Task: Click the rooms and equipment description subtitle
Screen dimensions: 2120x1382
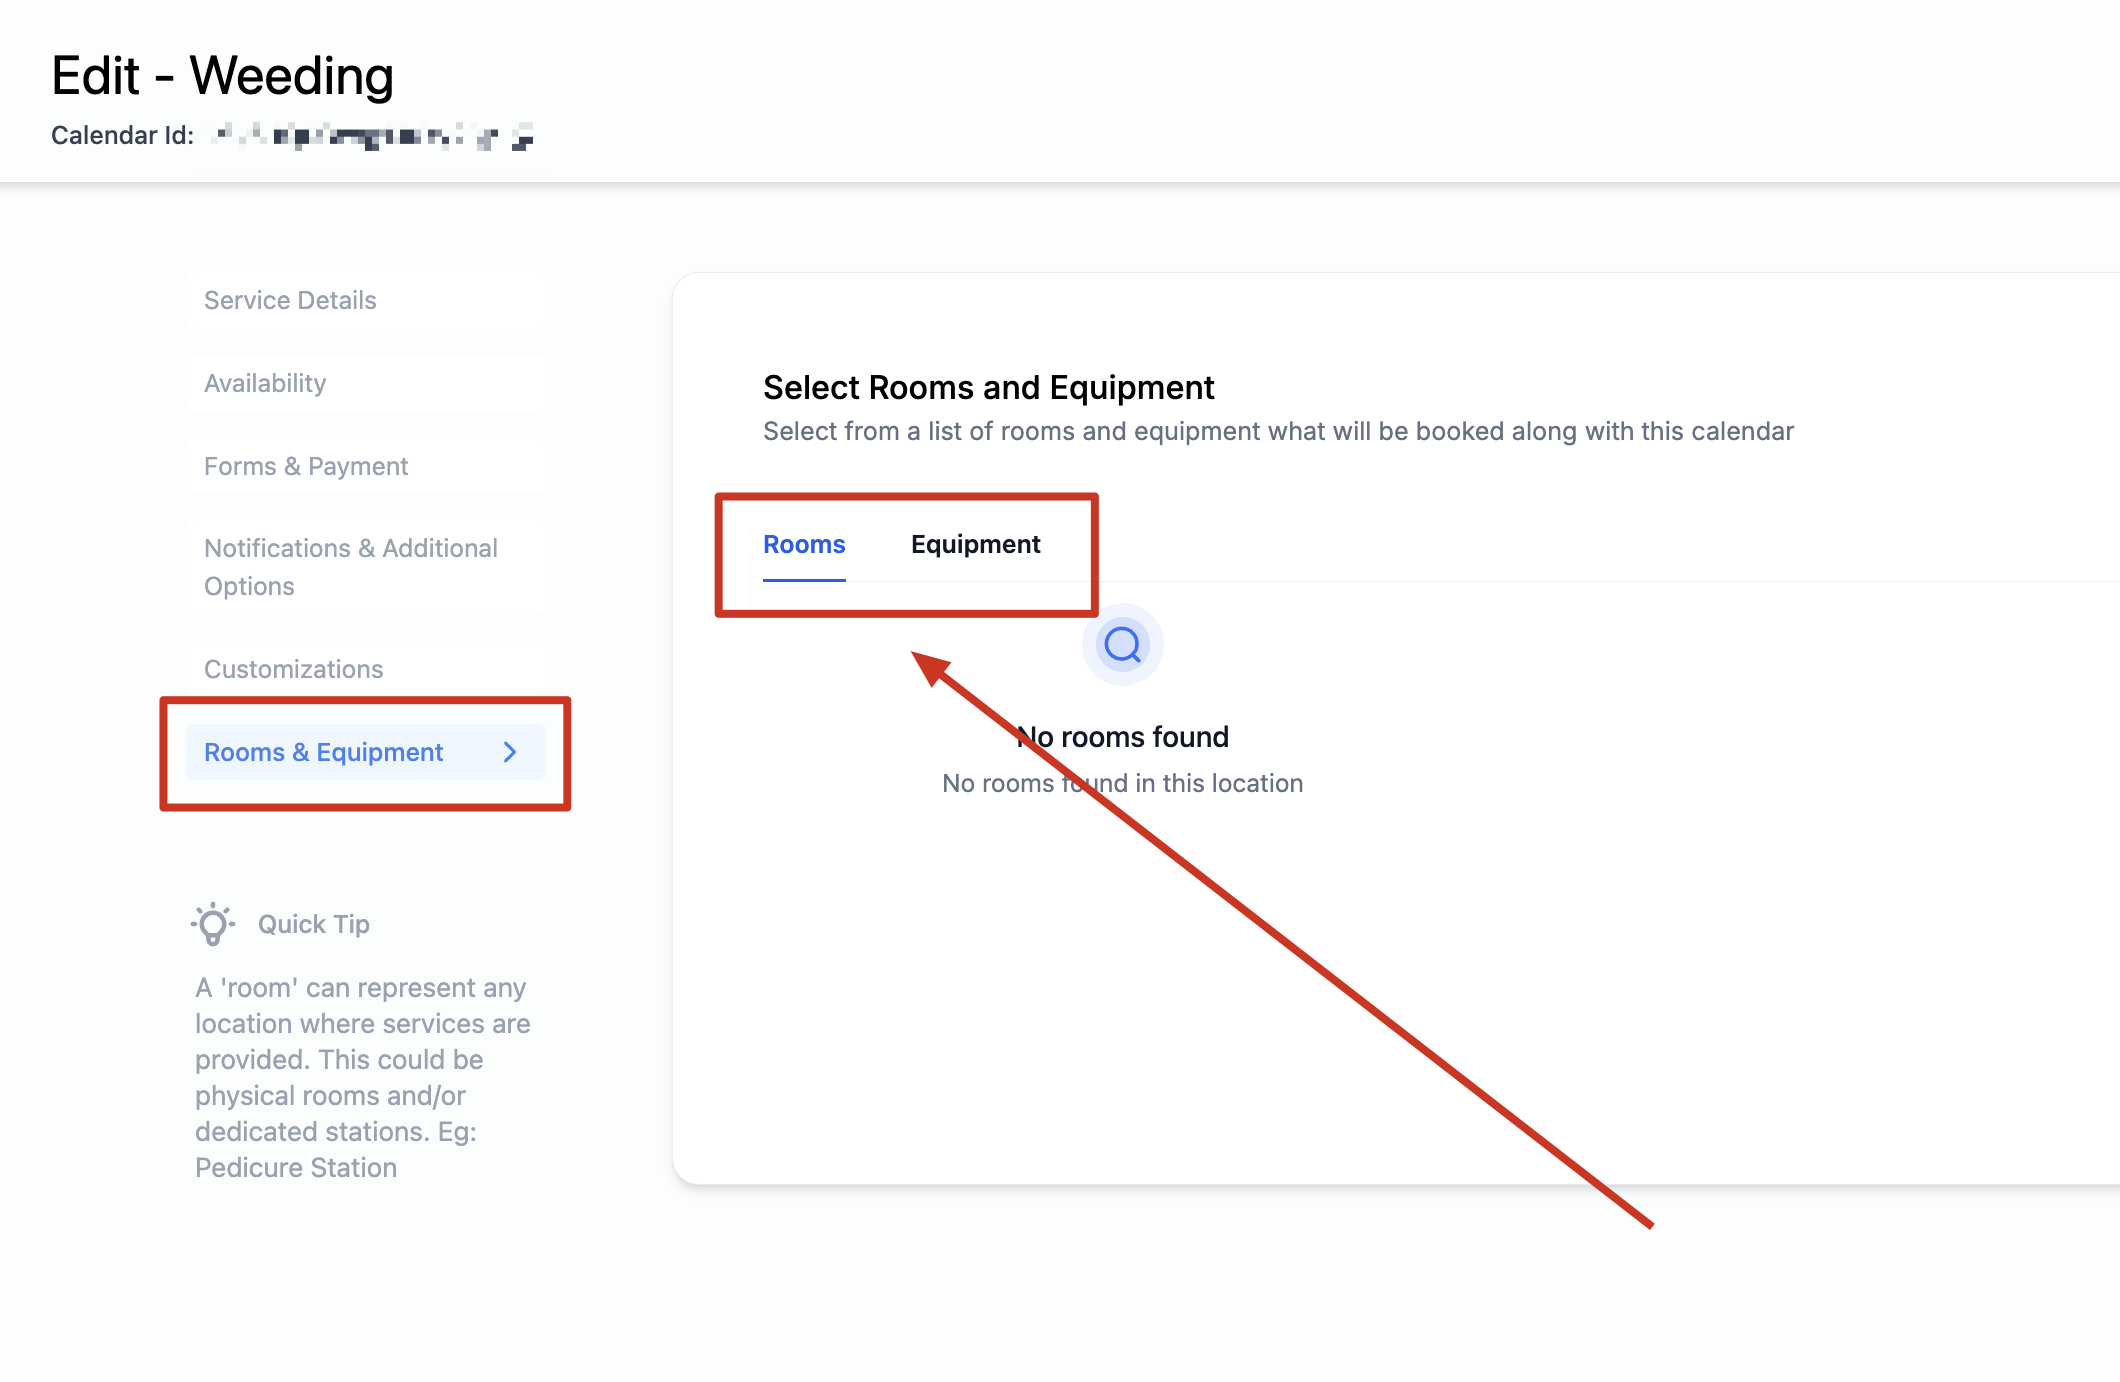Action: [x=1278, y=431]
